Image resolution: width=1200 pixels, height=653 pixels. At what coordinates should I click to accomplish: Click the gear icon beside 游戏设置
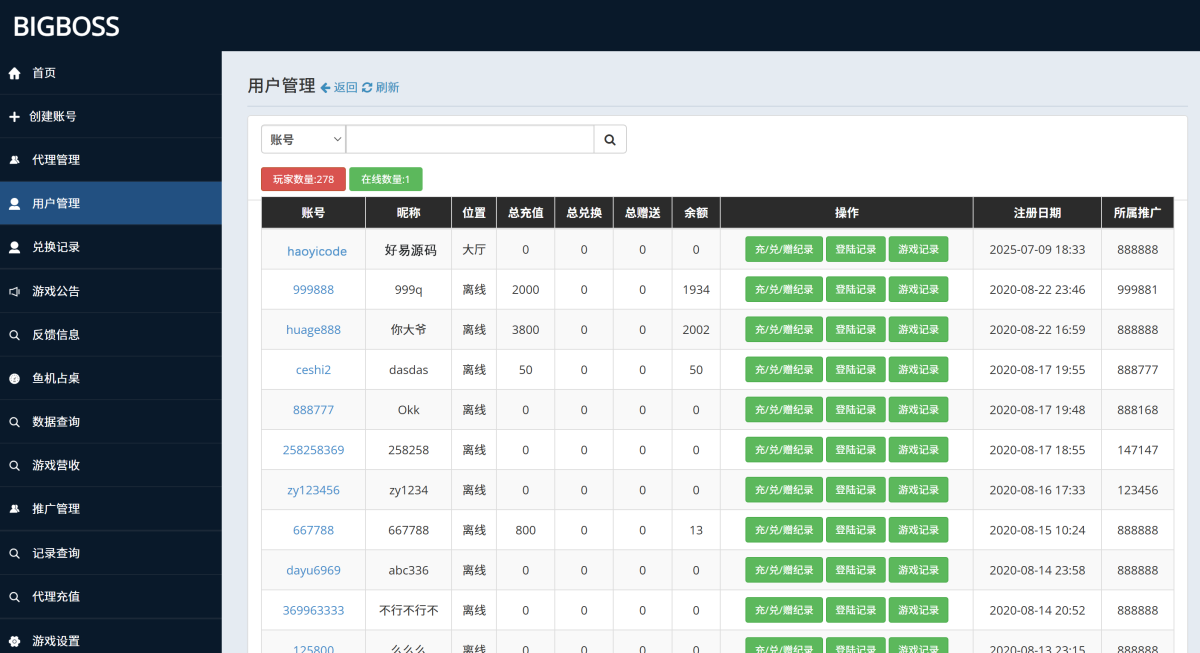[x=15, y=641]
